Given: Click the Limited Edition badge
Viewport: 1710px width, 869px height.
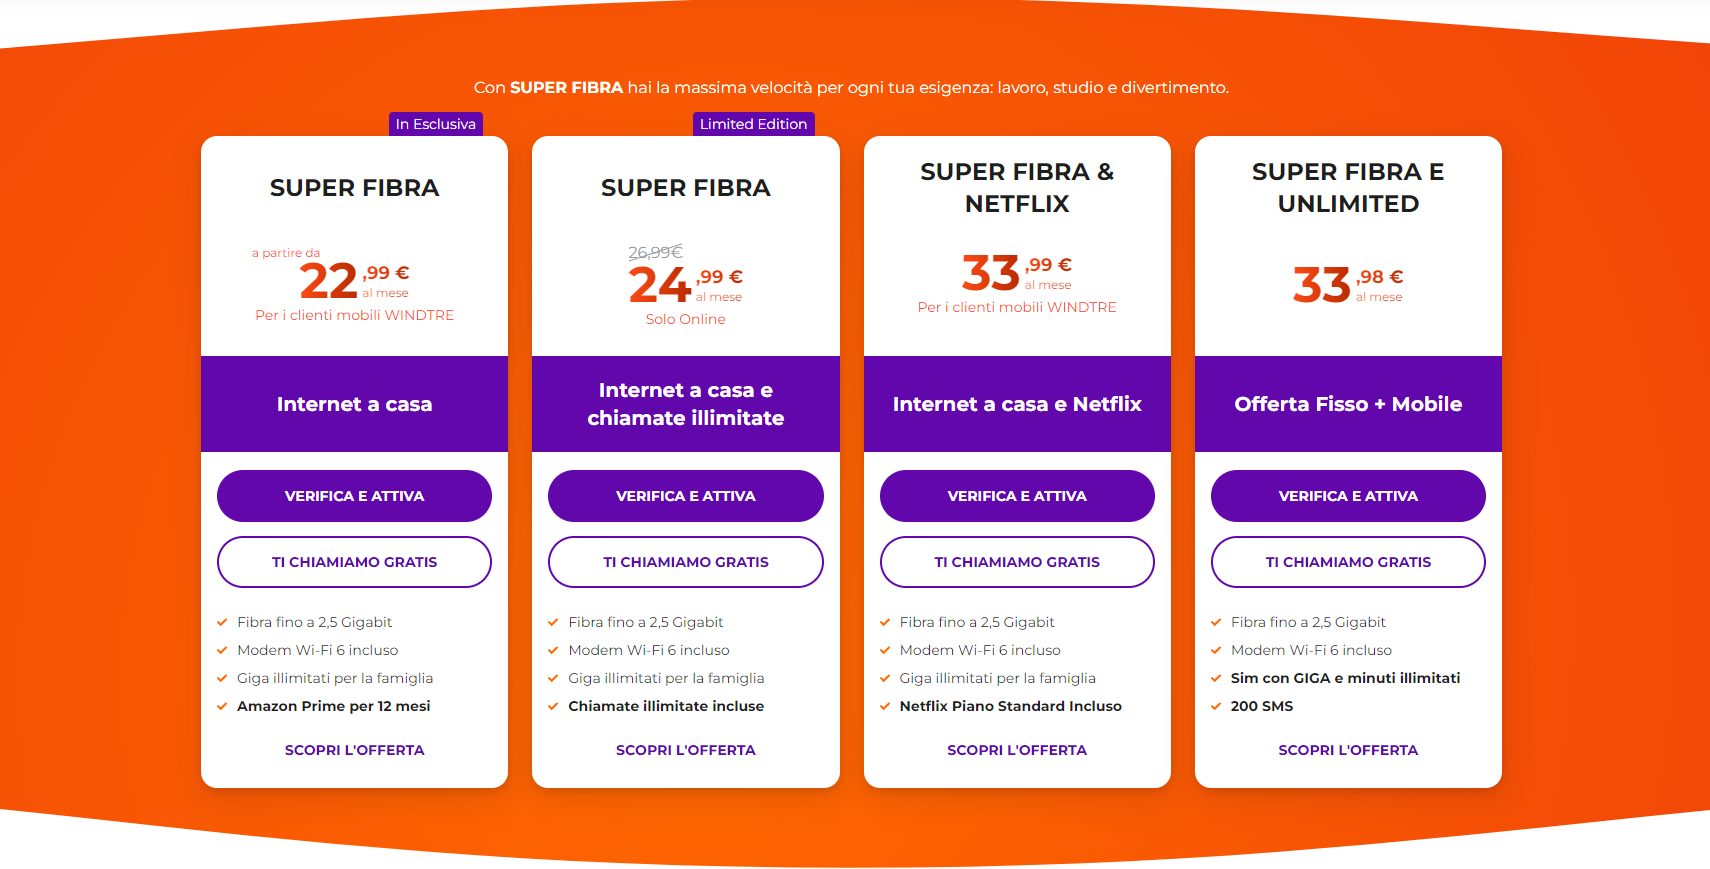Looking at the screenshot, I should click(x=753, y=124).
